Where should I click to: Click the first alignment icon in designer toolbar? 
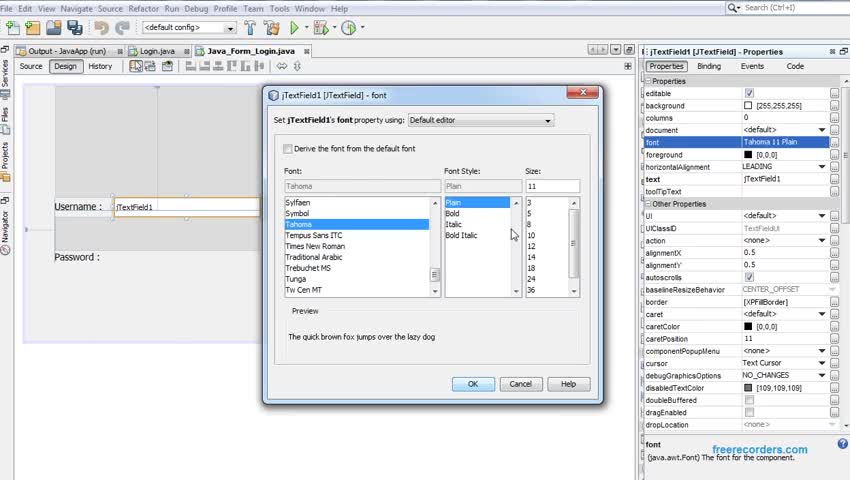[x=191, y=66]
